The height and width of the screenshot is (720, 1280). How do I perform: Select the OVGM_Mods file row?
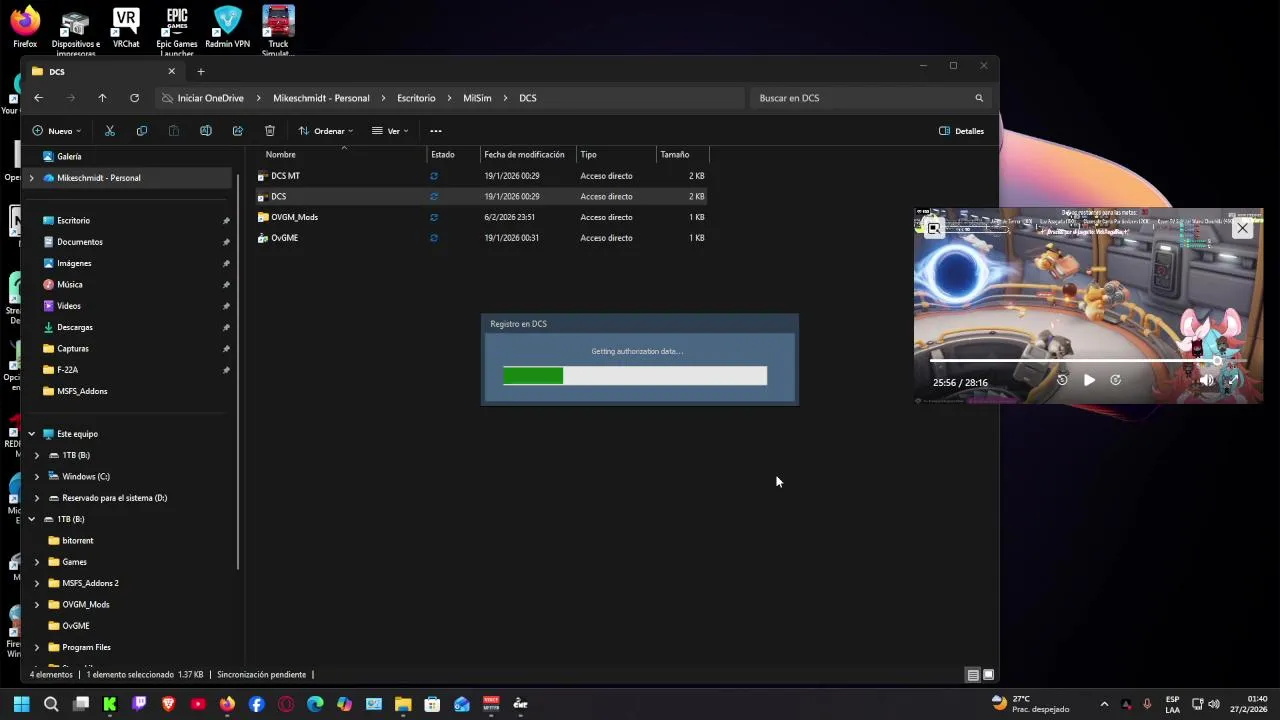coord(480,217)
